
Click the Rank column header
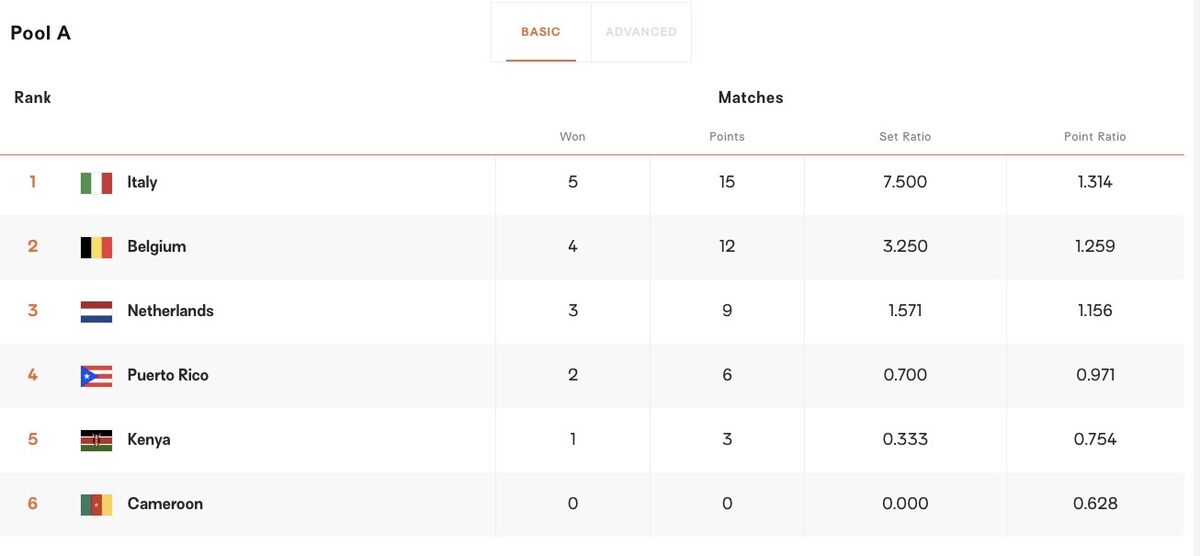click(x=33, y=98)
